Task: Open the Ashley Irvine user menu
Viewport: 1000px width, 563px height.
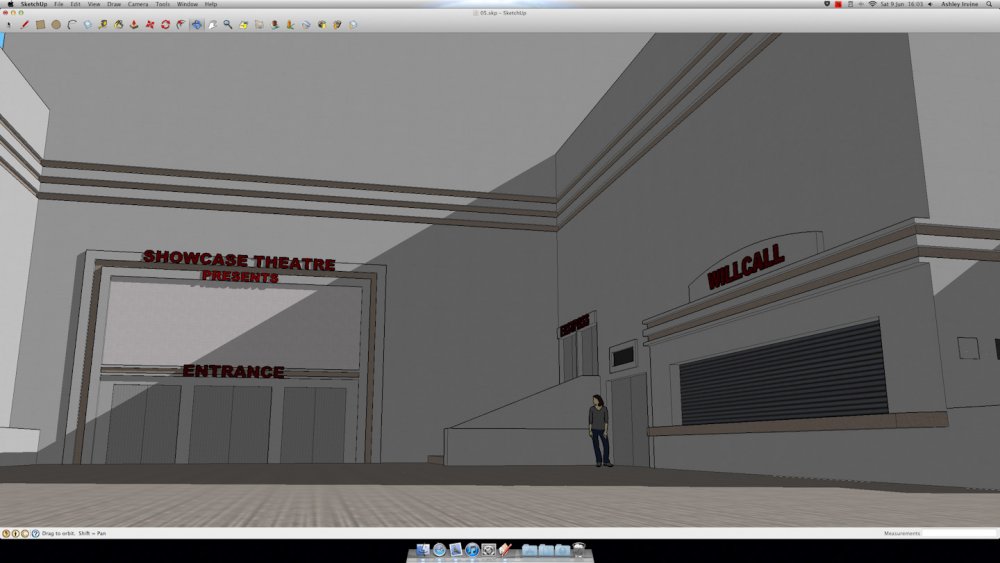Action: pos(958,4)
